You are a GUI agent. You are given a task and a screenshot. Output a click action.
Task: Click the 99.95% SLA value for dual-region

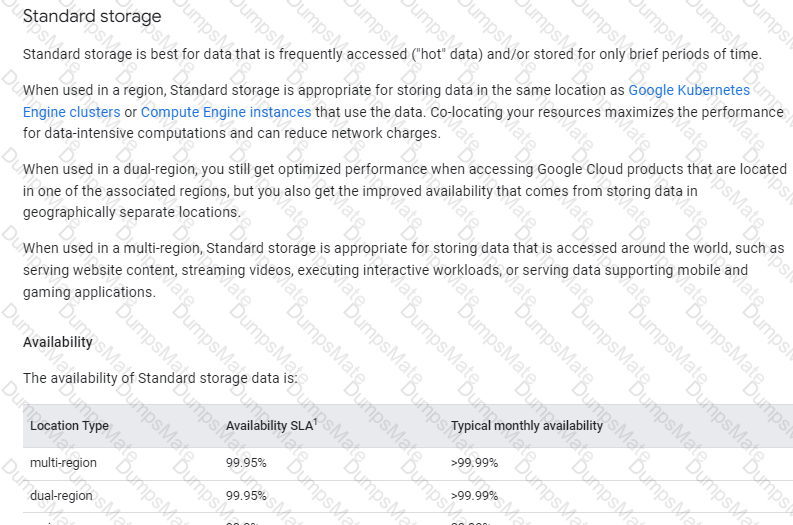(x=246, y=496)
